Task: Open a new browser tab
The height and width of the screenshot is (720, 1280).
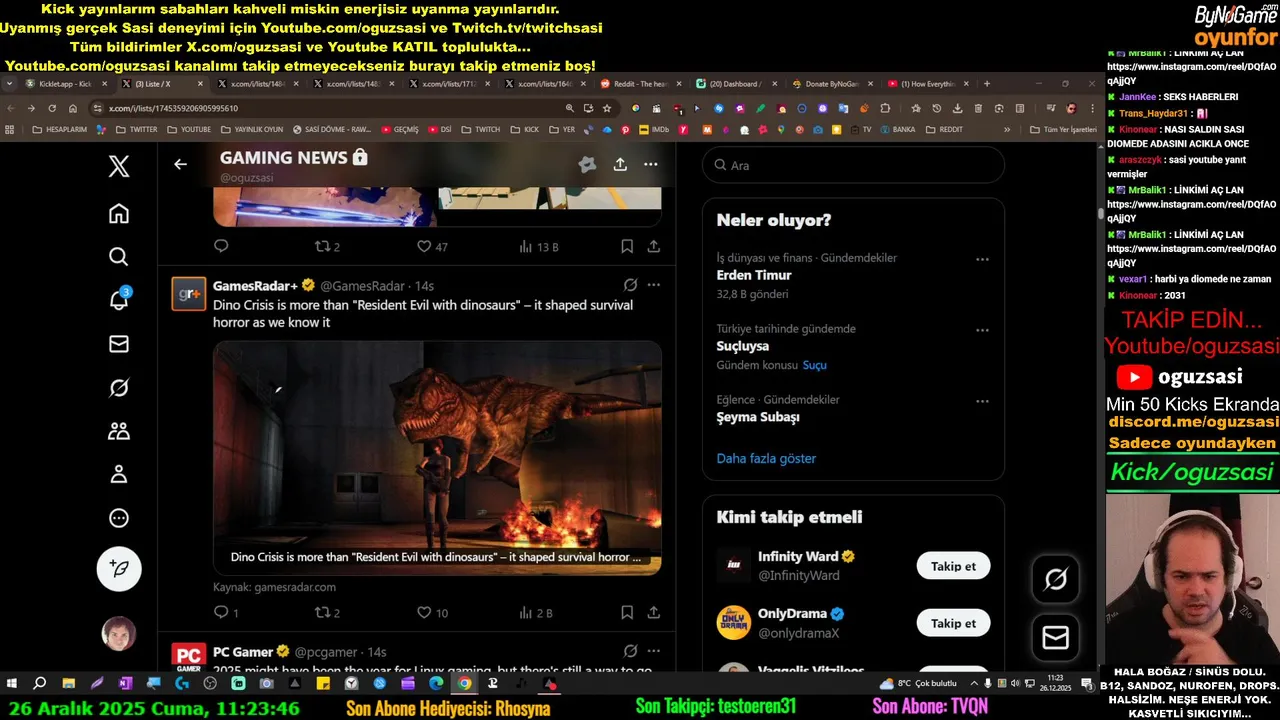Action: tap(987, 84)
